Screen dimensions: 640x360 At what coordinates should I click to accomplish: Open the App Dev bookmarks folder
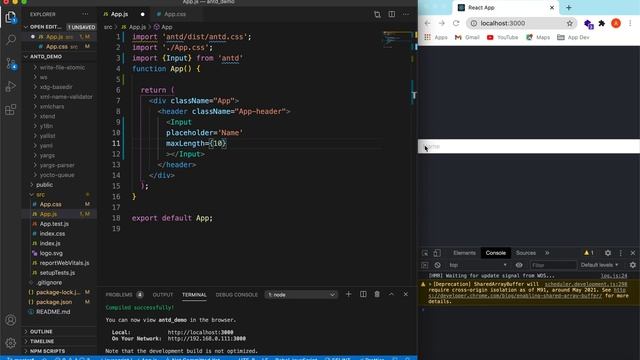573,37
